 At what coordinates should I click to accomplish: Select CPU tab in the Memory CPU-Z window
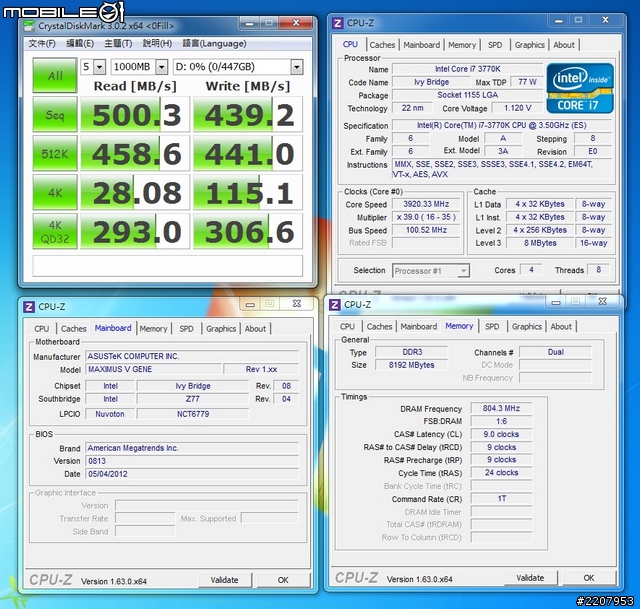click(347, 327)
